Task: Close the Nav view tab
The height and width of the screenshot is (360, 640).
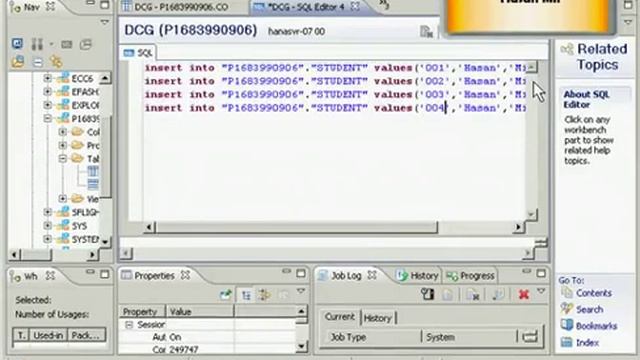Action: 51,7
